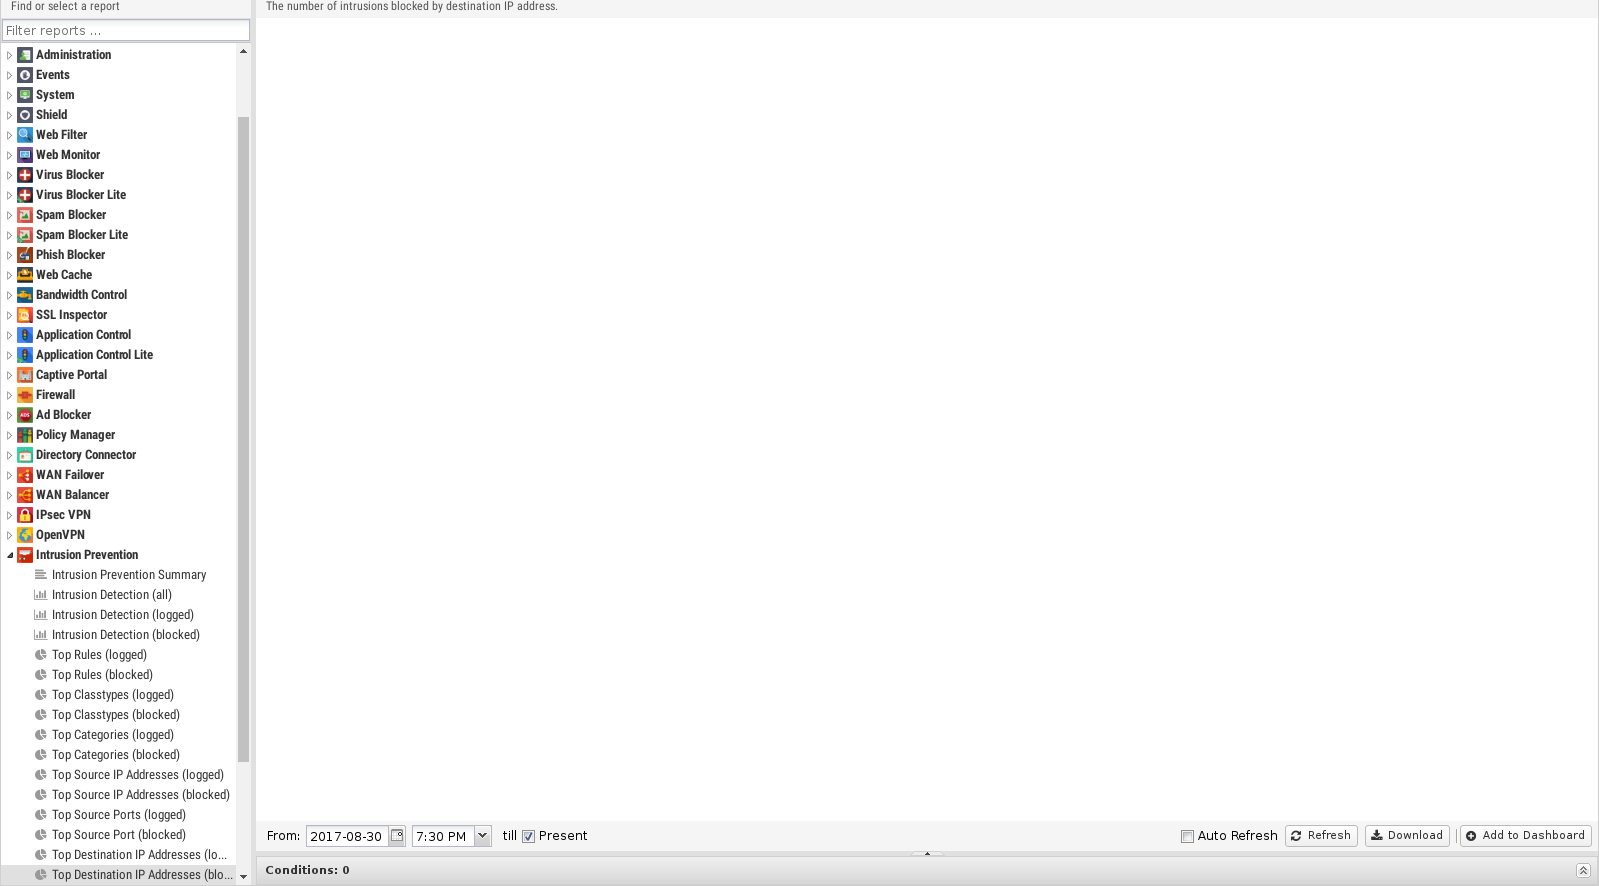Collapse the Intrusion Prevention tree node
Viewport: 1599px width, 886px height.
tap(9, 555)
